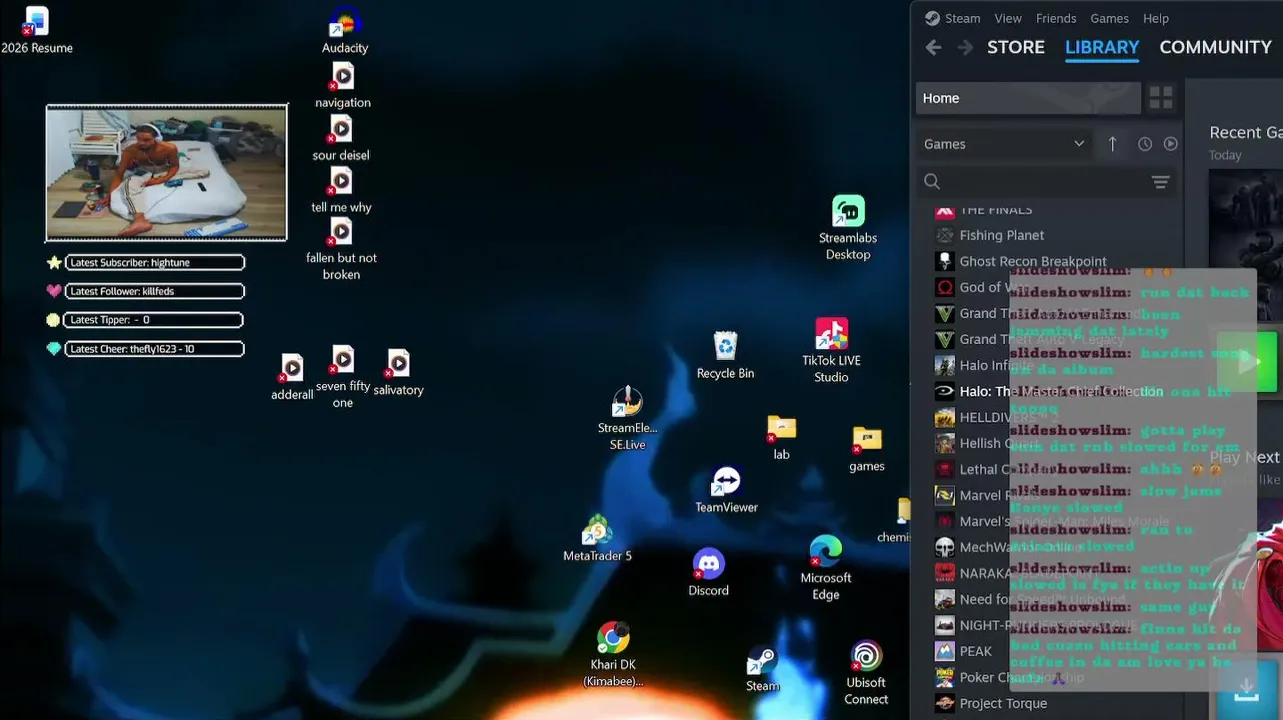Expand the Games category dropdown
This screenshot has width=1283, height=720.
coord(1004,144)
